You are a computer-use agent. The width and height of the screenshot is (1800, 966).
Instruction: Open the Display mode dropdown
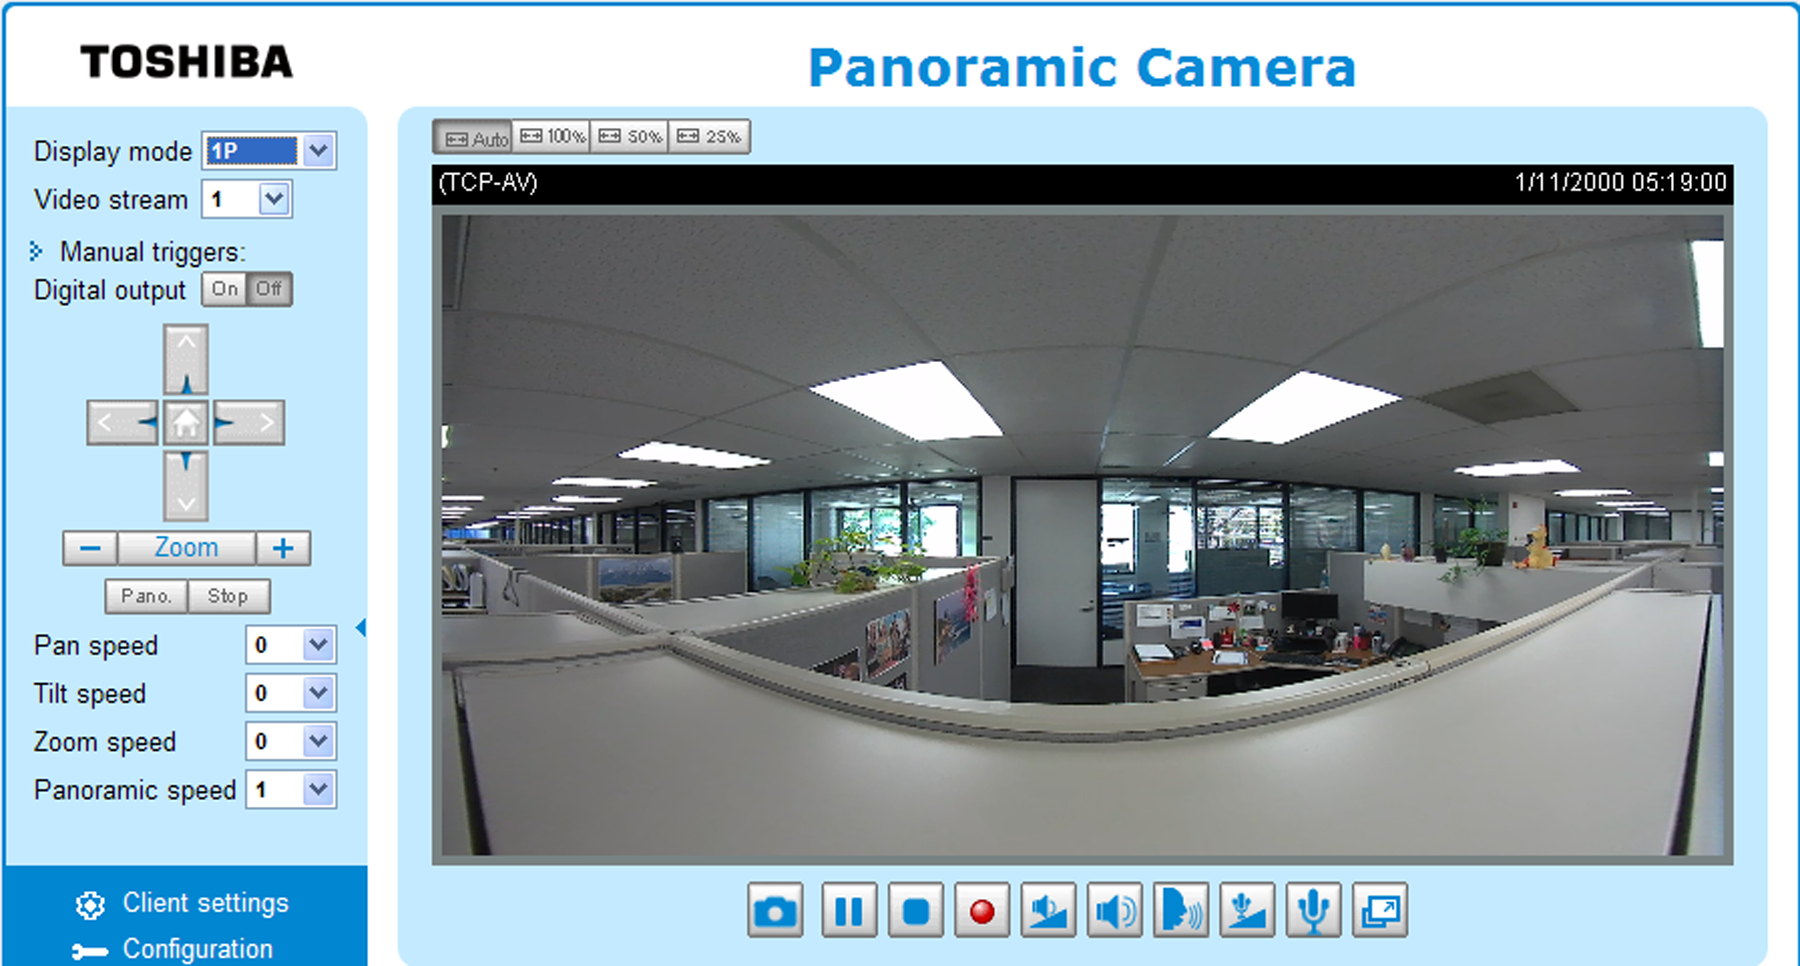click(x=269, y=151)
